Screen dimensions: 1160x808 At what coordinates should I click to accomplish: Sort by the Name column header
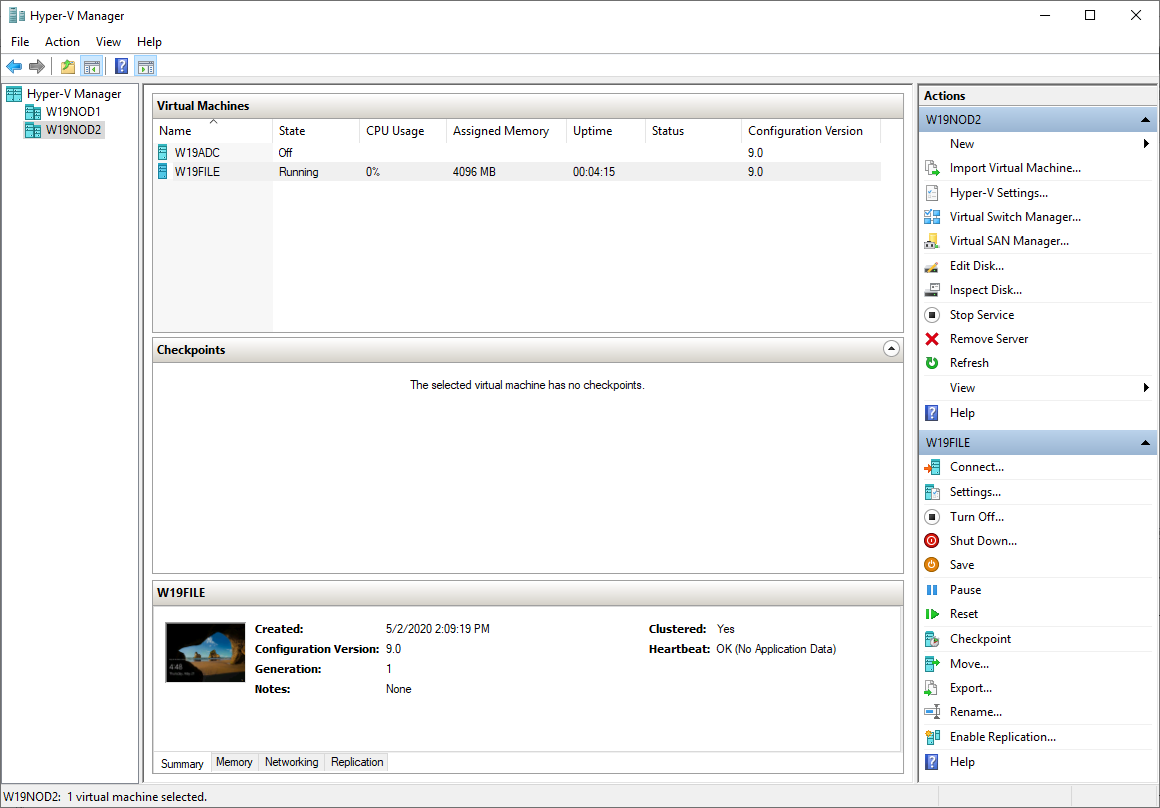(x=213, y=131)
